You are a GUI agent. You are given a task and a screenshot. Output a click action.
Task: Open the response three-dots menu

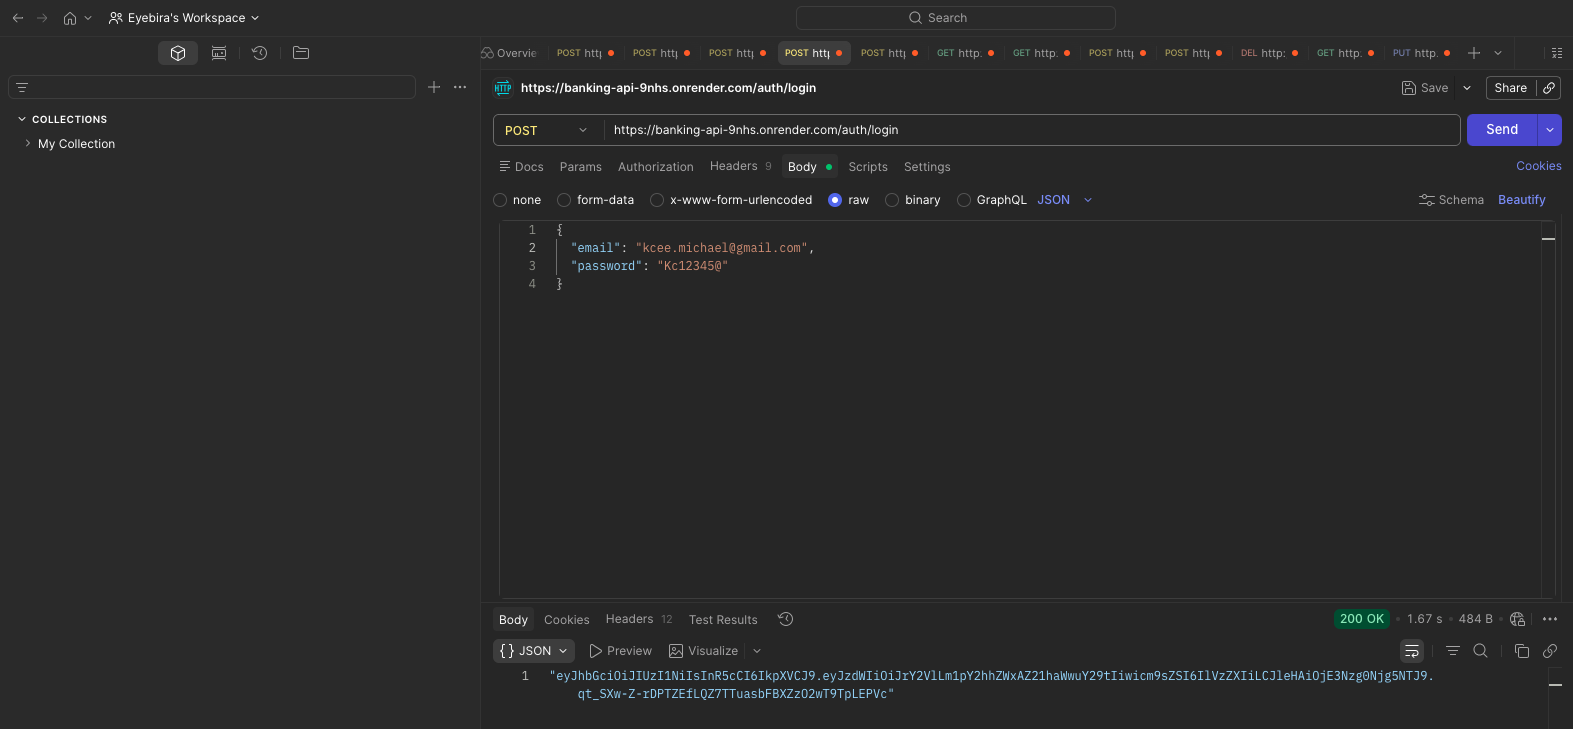[x=1550, y=619]
